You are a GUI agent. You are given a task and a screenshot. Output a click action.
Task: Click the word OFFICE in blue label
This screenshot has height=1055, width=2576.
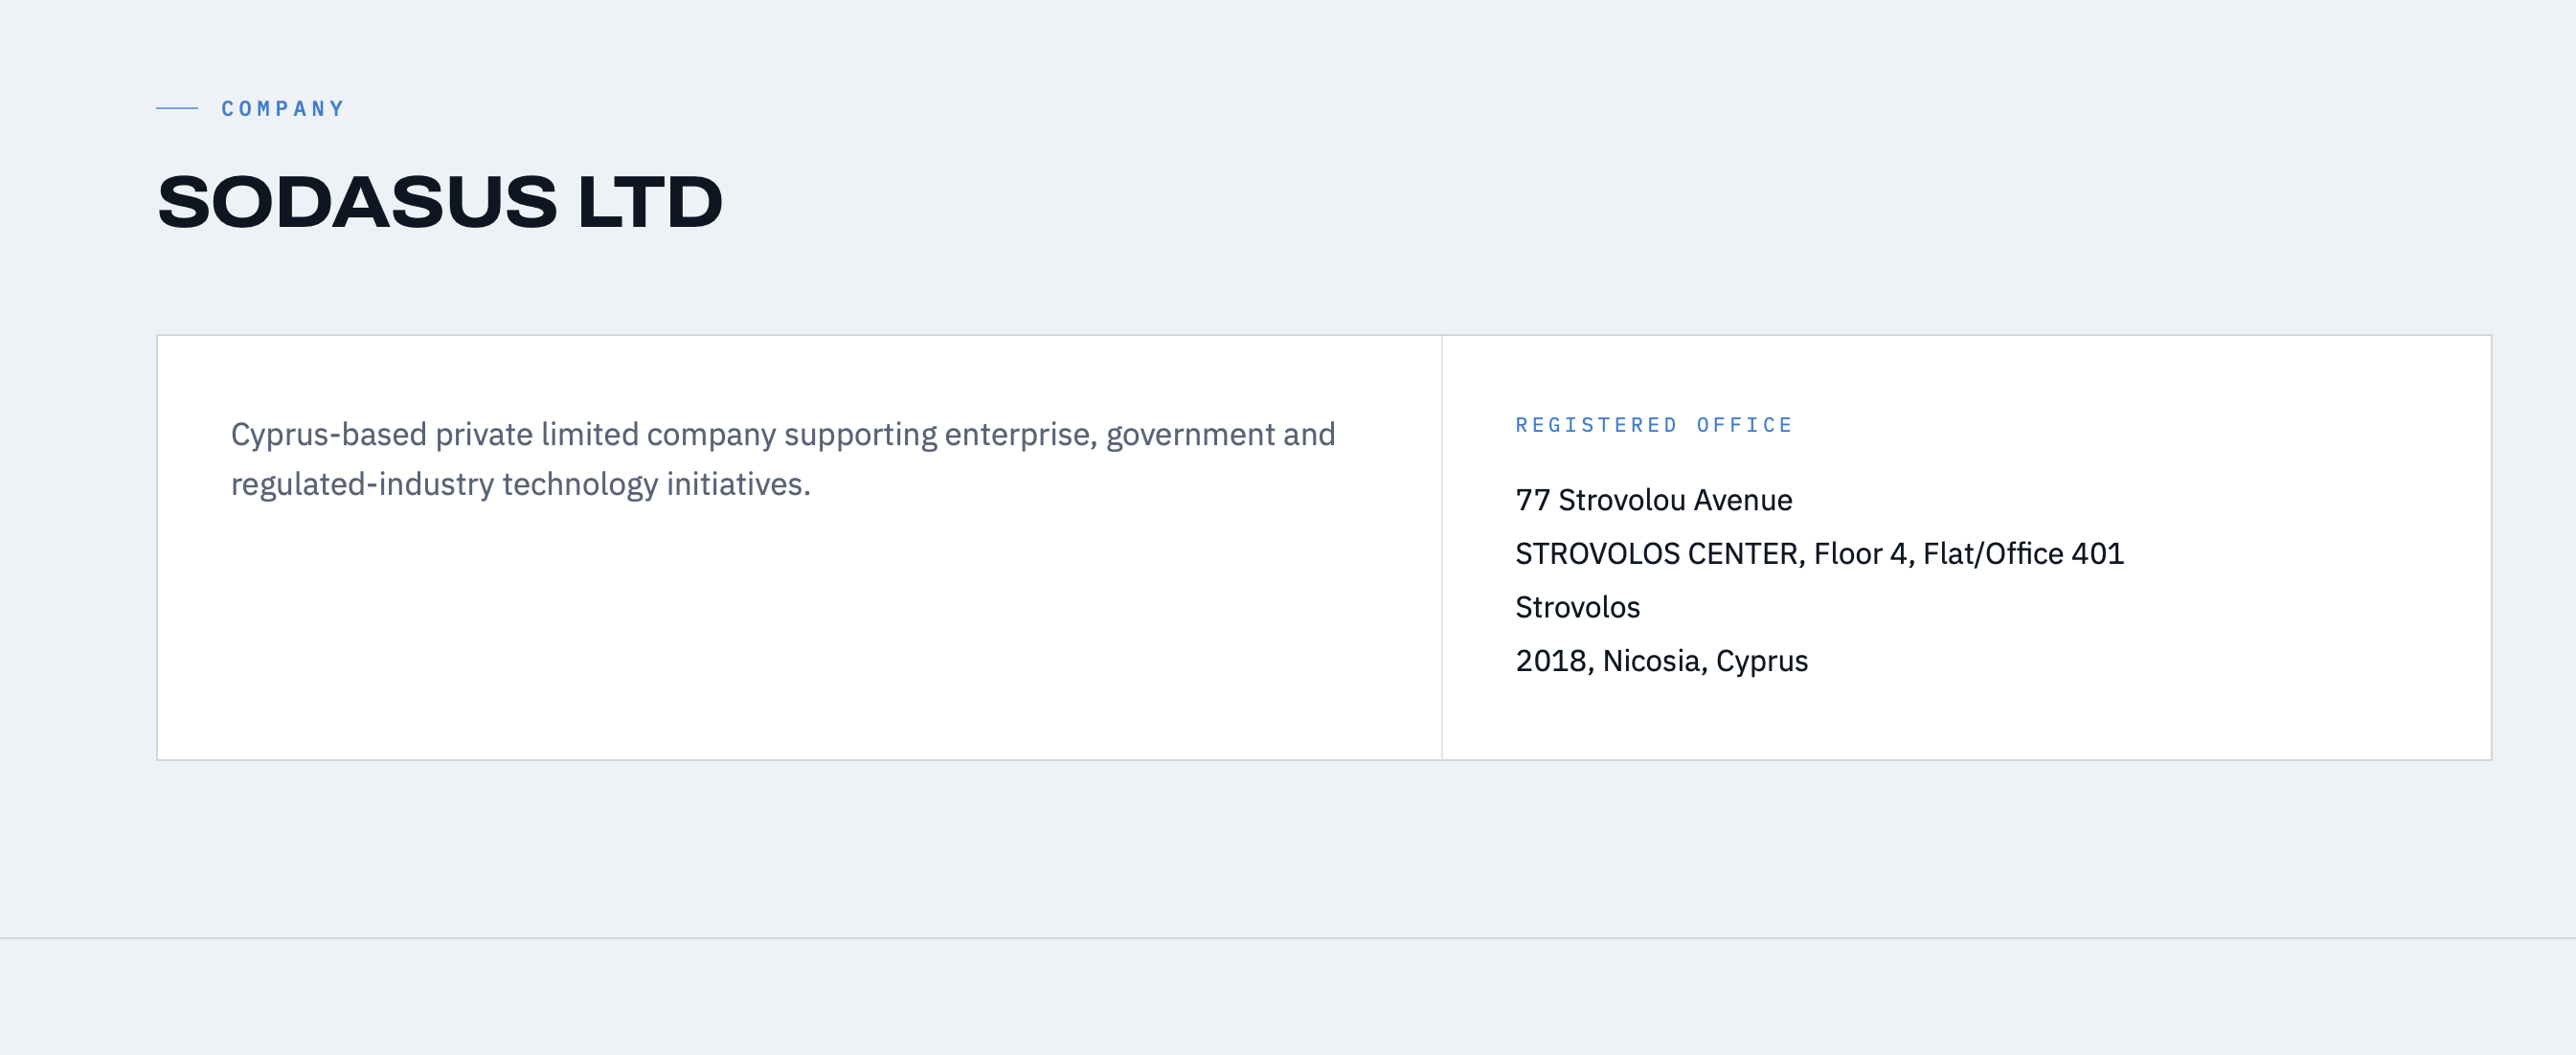(x=1745, y=425)
